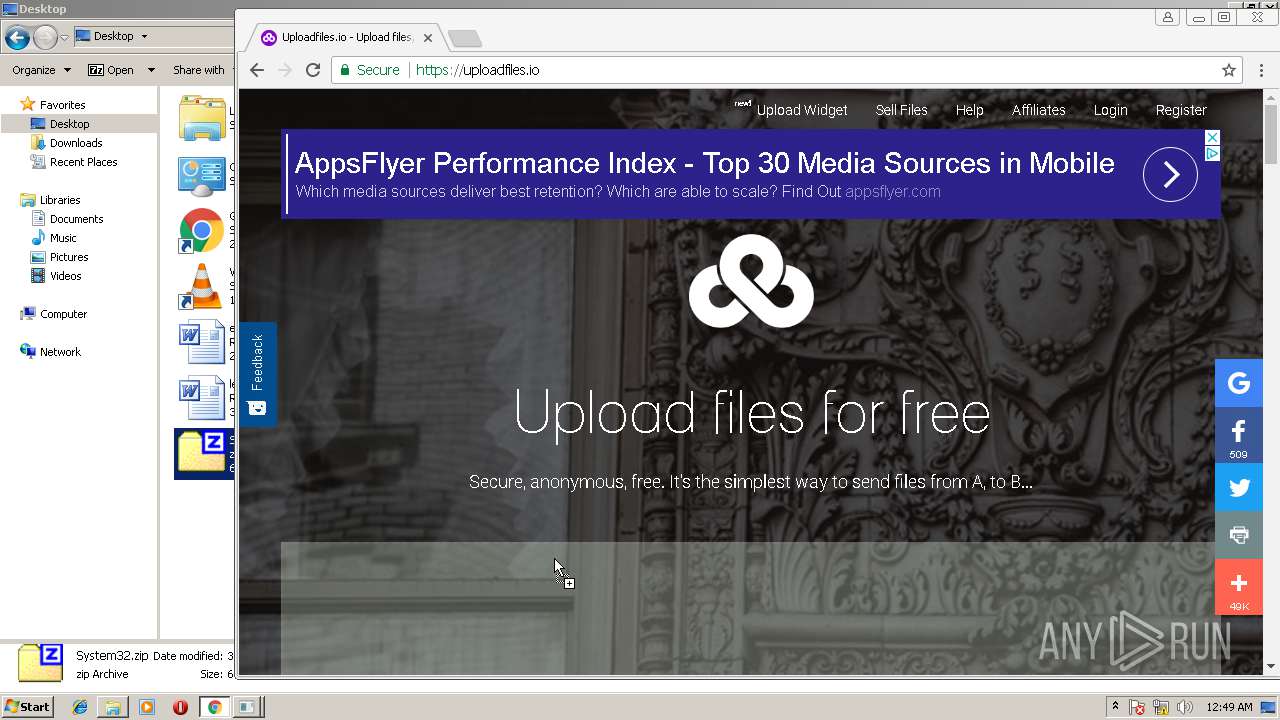Click Chrome forward arrow button

point(285,70)
